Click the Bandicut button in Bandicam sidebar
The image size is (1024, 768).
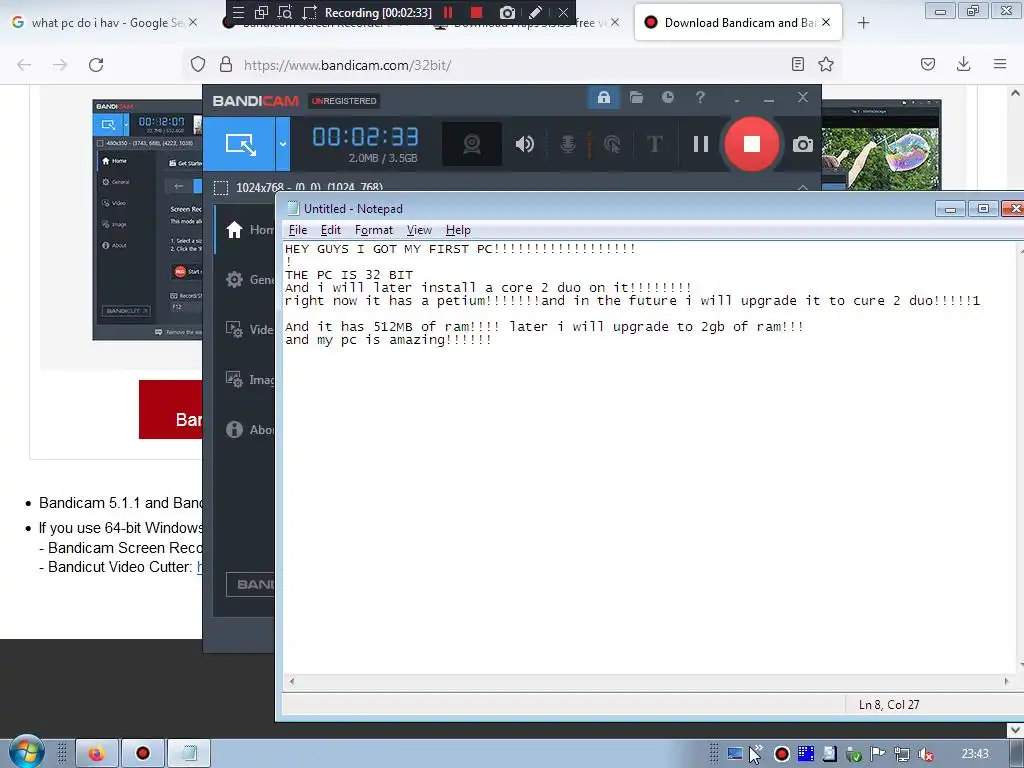(250, 584)
